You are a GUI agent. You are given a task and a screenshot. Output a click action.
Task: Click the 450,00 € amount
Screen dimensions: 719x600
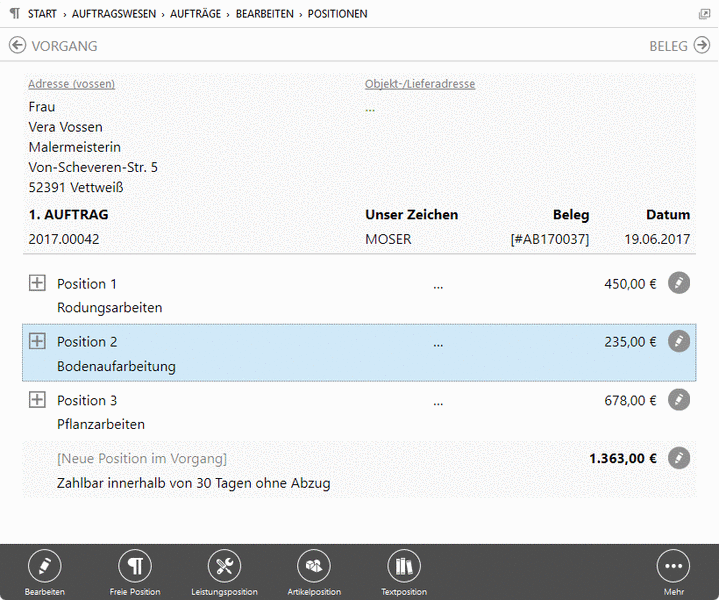coord(630,284)
